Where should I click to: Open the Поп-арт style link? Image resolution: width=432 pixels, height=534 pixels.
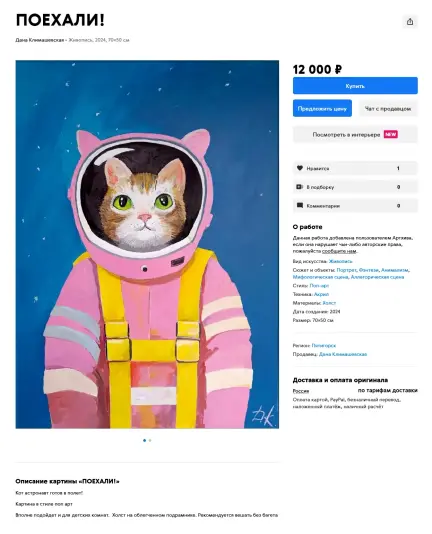coord(319,285)
